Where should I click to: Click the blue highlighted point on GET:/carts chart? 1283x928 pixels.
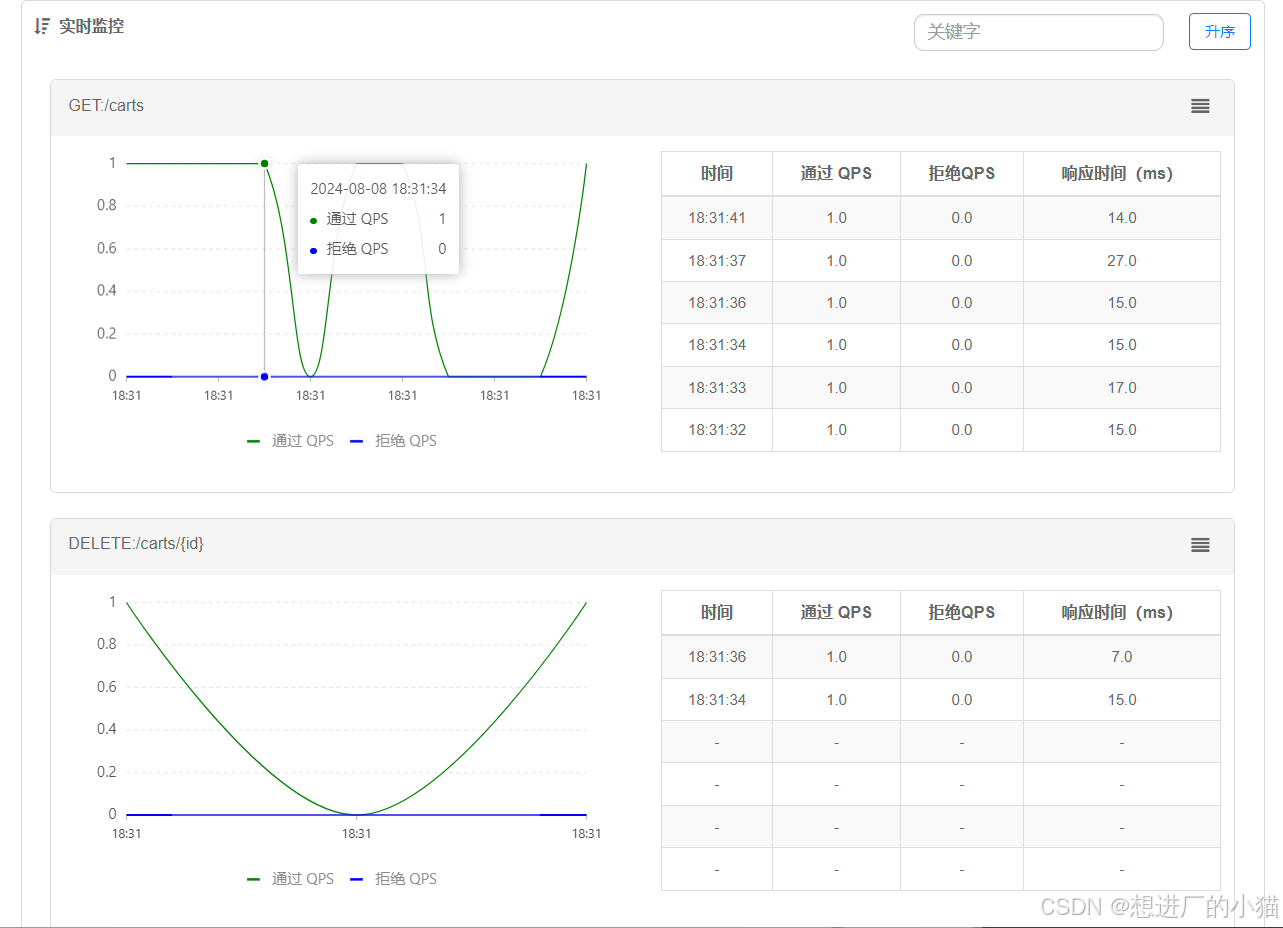(x=264, y=376)
